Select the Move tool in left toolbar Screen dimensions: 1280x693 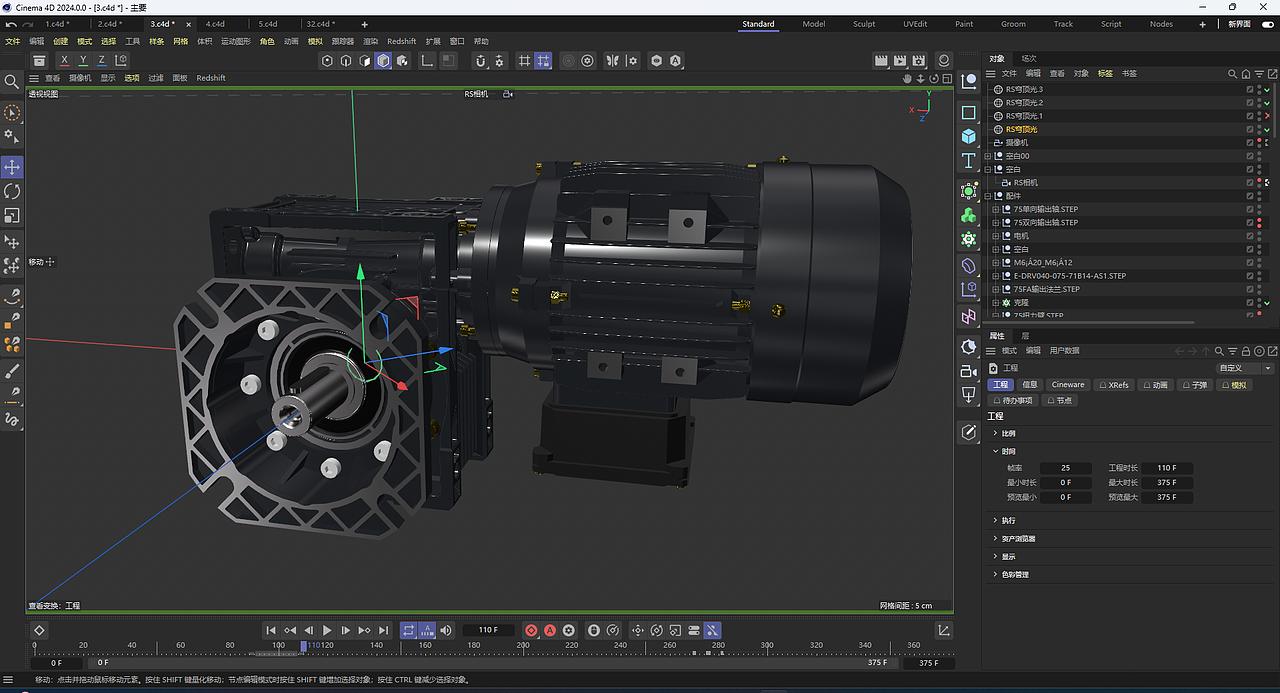[12, 167]
